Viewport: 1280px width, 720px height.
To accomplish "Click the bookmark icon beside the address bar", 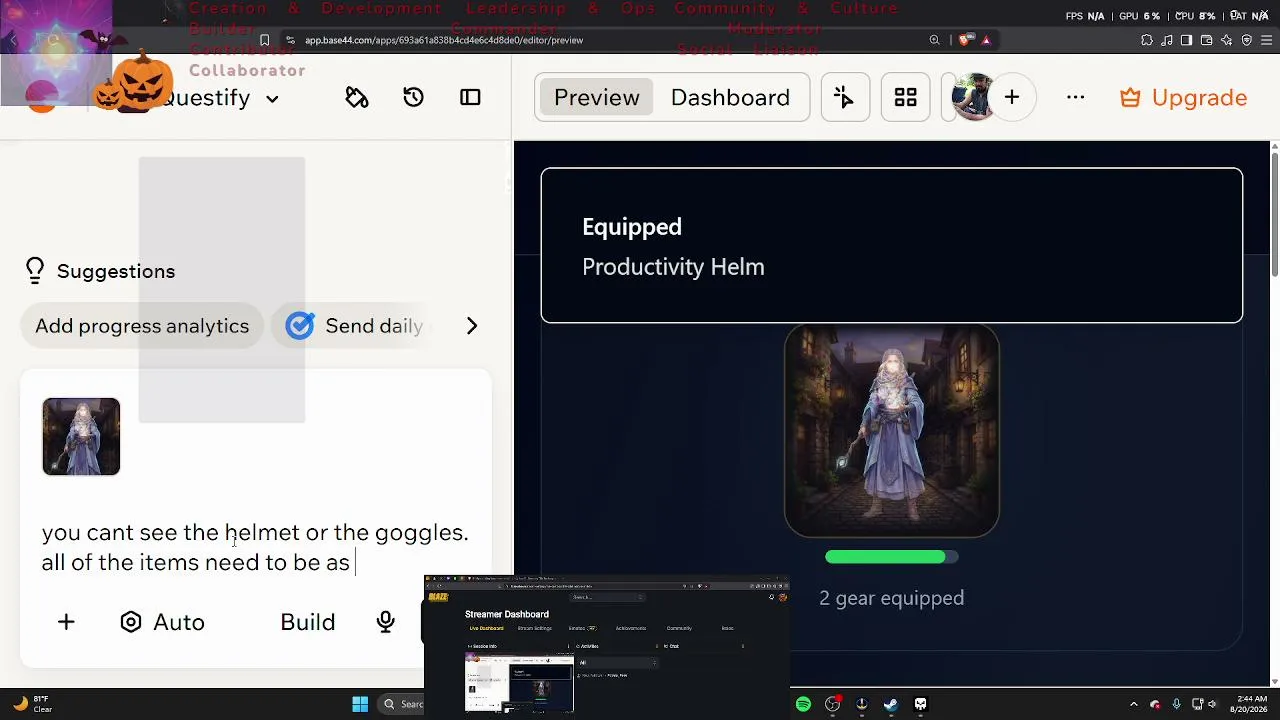I will (264, 40).
